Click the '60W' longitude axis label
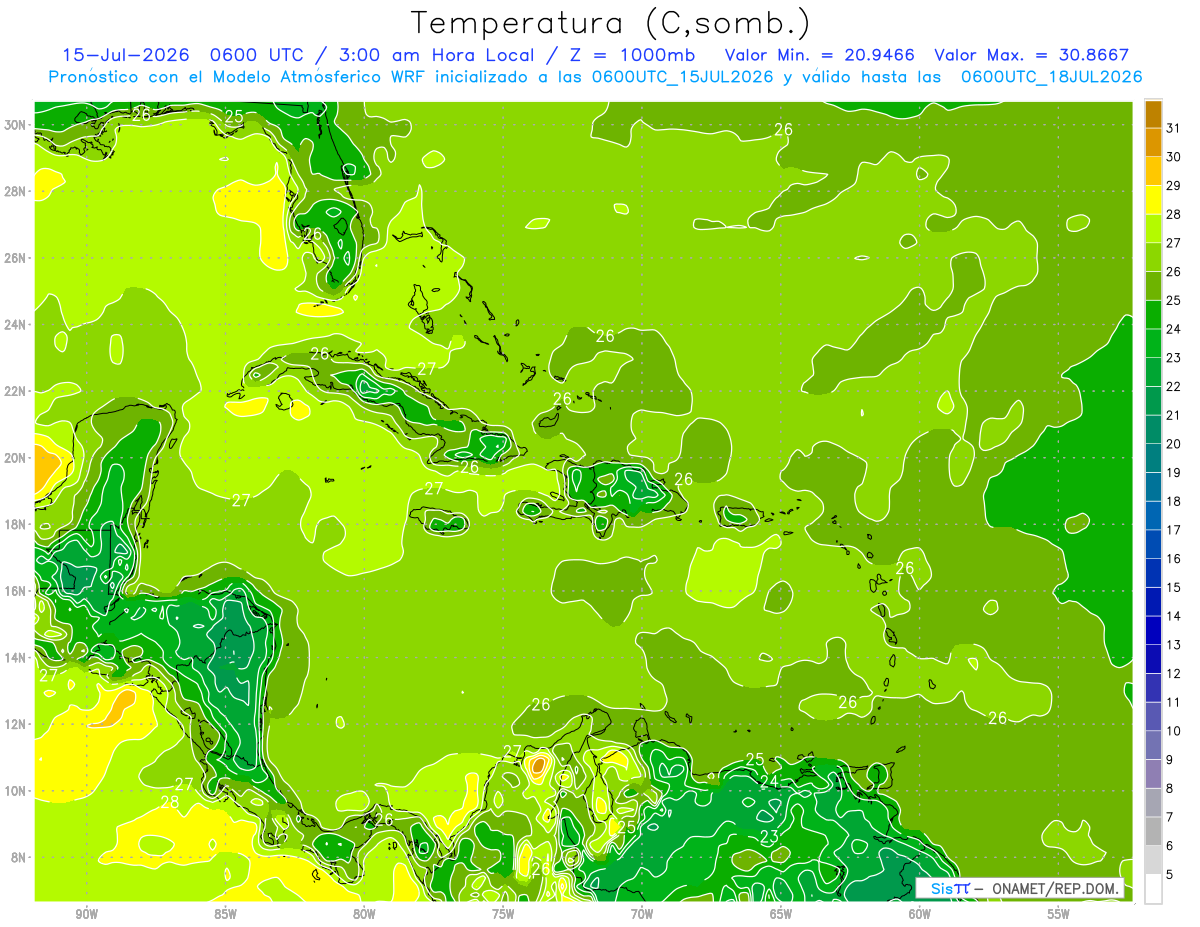This screenshot has width=1200, height=927. tap(920, 915)
